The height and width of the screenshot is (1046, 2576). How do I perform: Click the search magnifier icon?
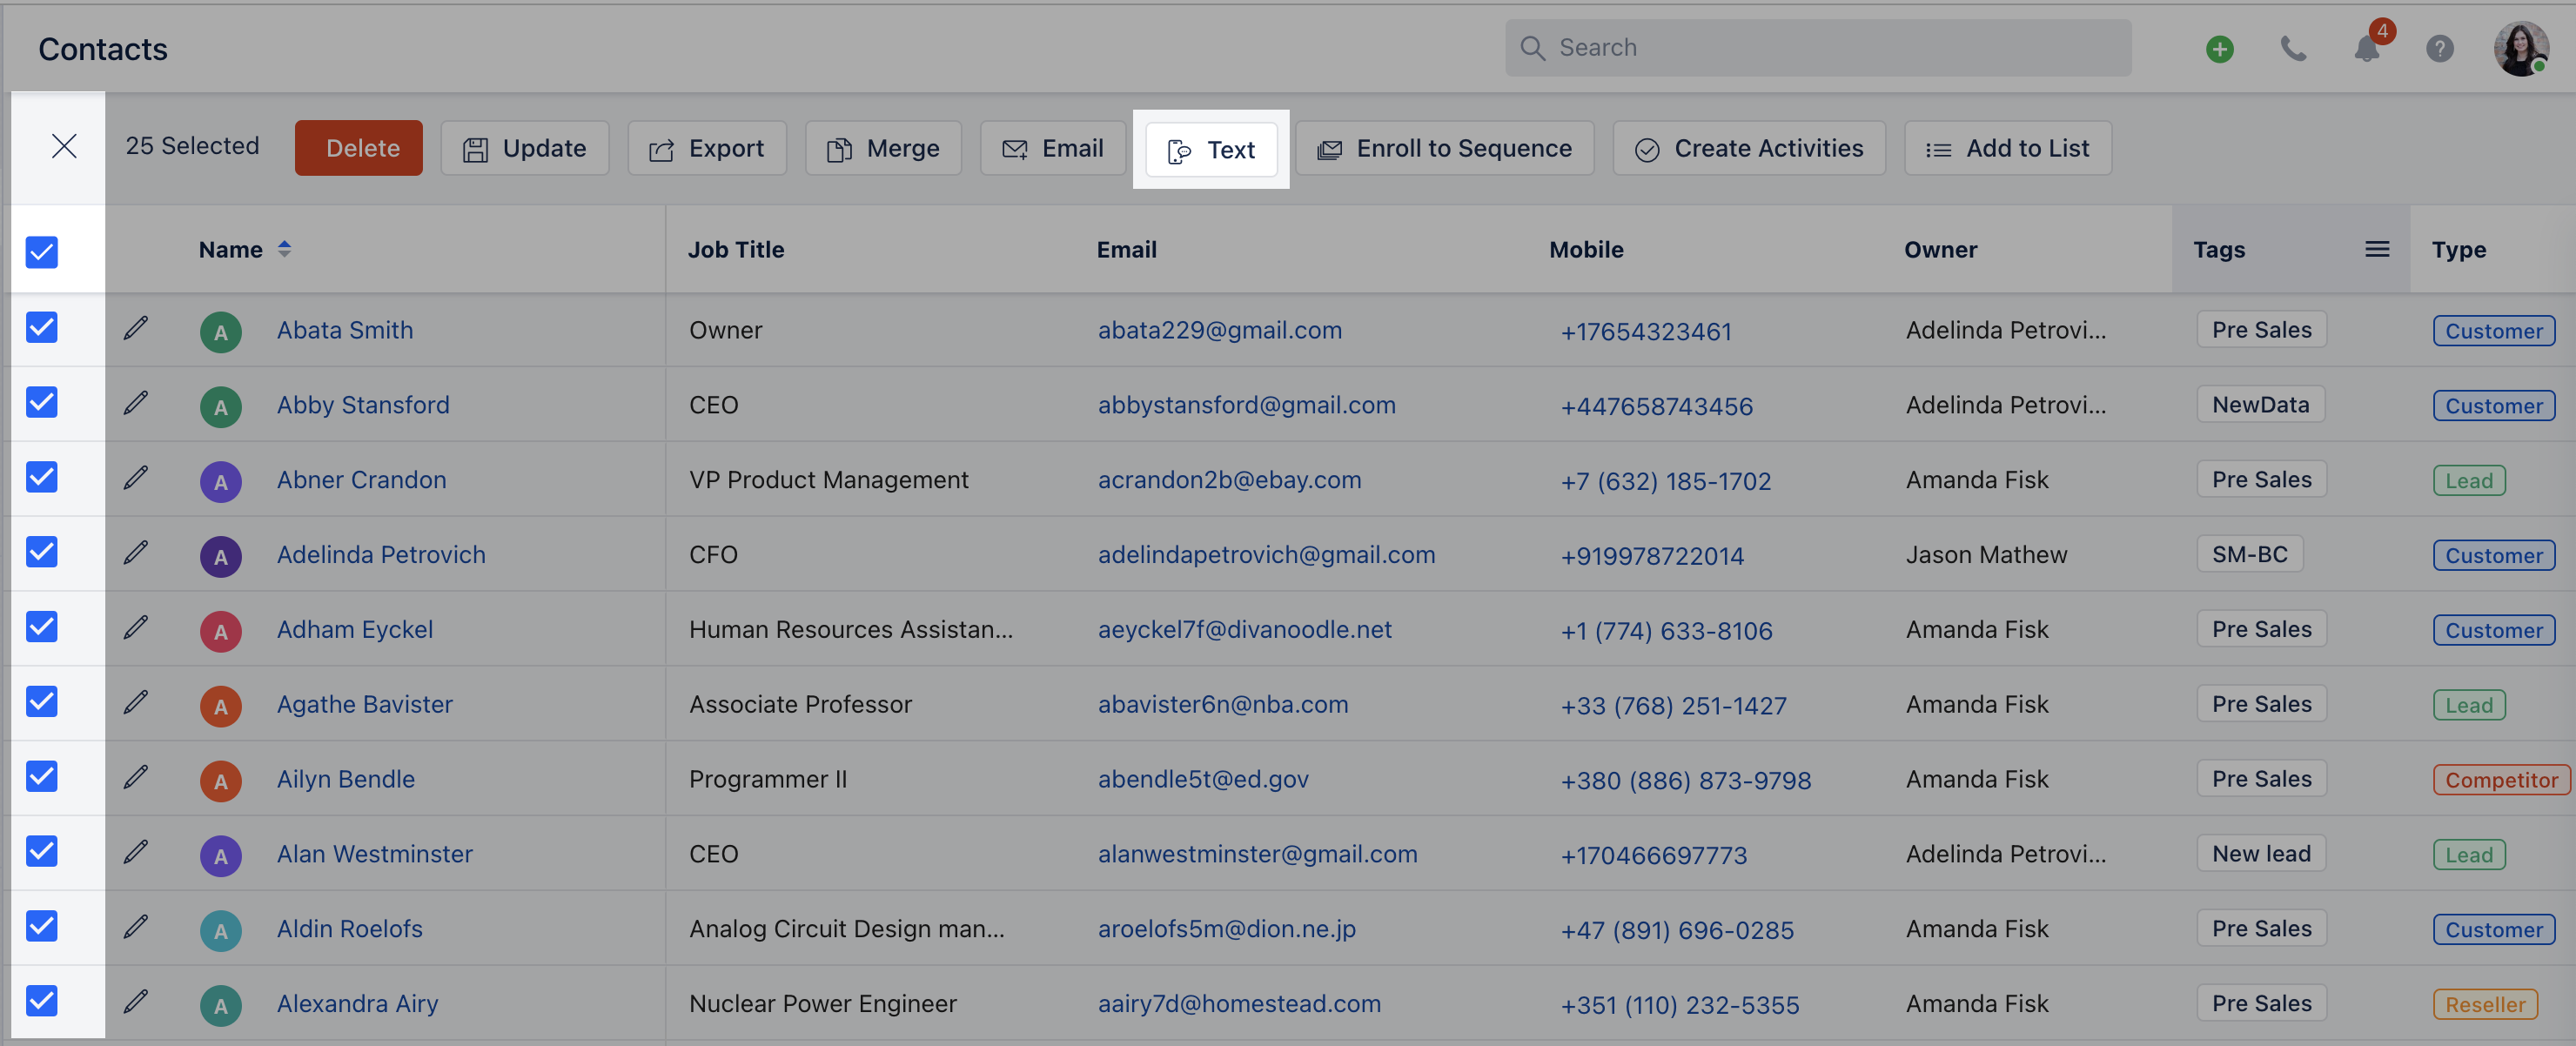pyautogui.click(x=1532, y=47)
